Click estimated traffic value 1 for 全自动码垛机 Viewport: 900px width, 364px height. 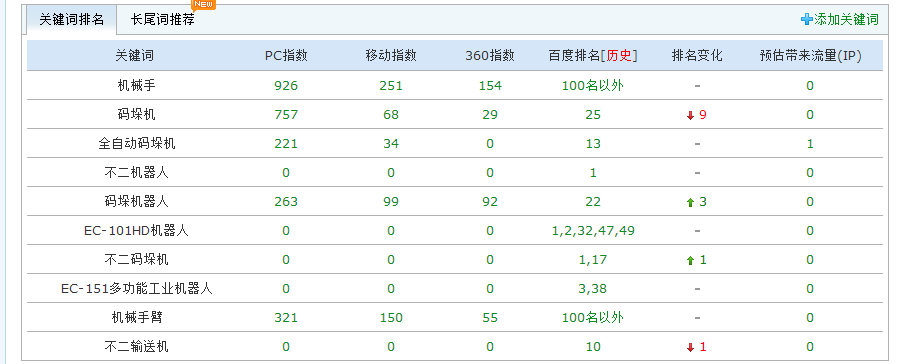tap(810, 144)
